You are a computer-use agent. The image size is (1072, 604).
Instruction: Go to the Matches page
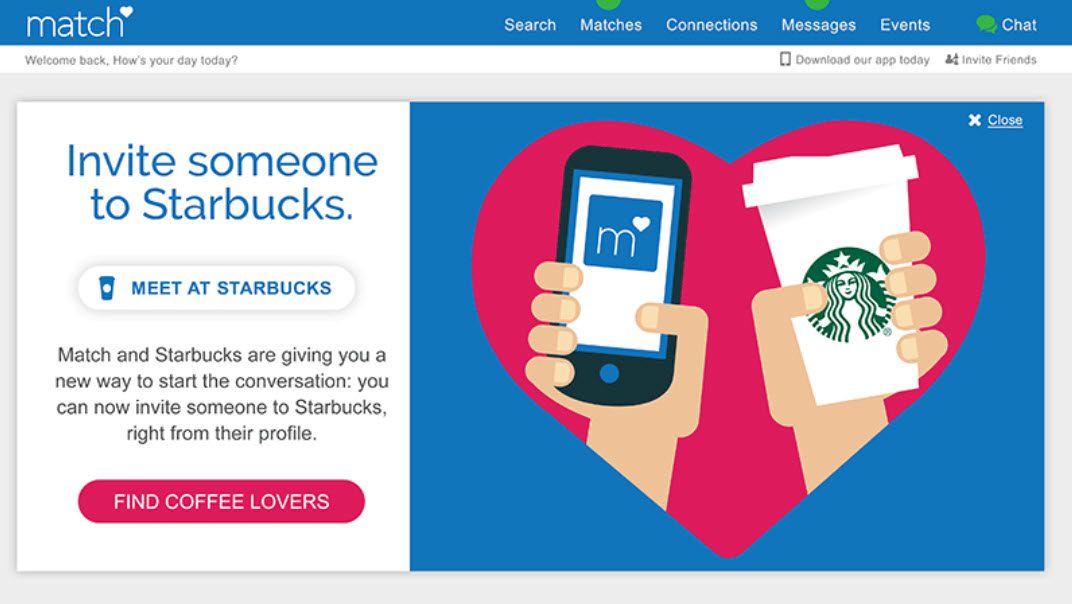611,25
